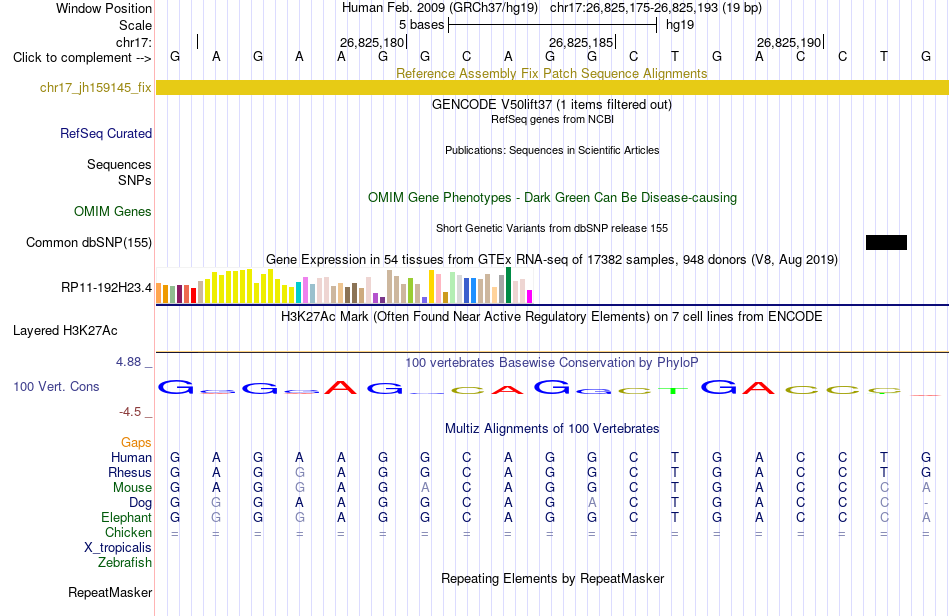Viewport: 950px width, 616px height.
Task: Click the Scale label
Action: point(135,25)
